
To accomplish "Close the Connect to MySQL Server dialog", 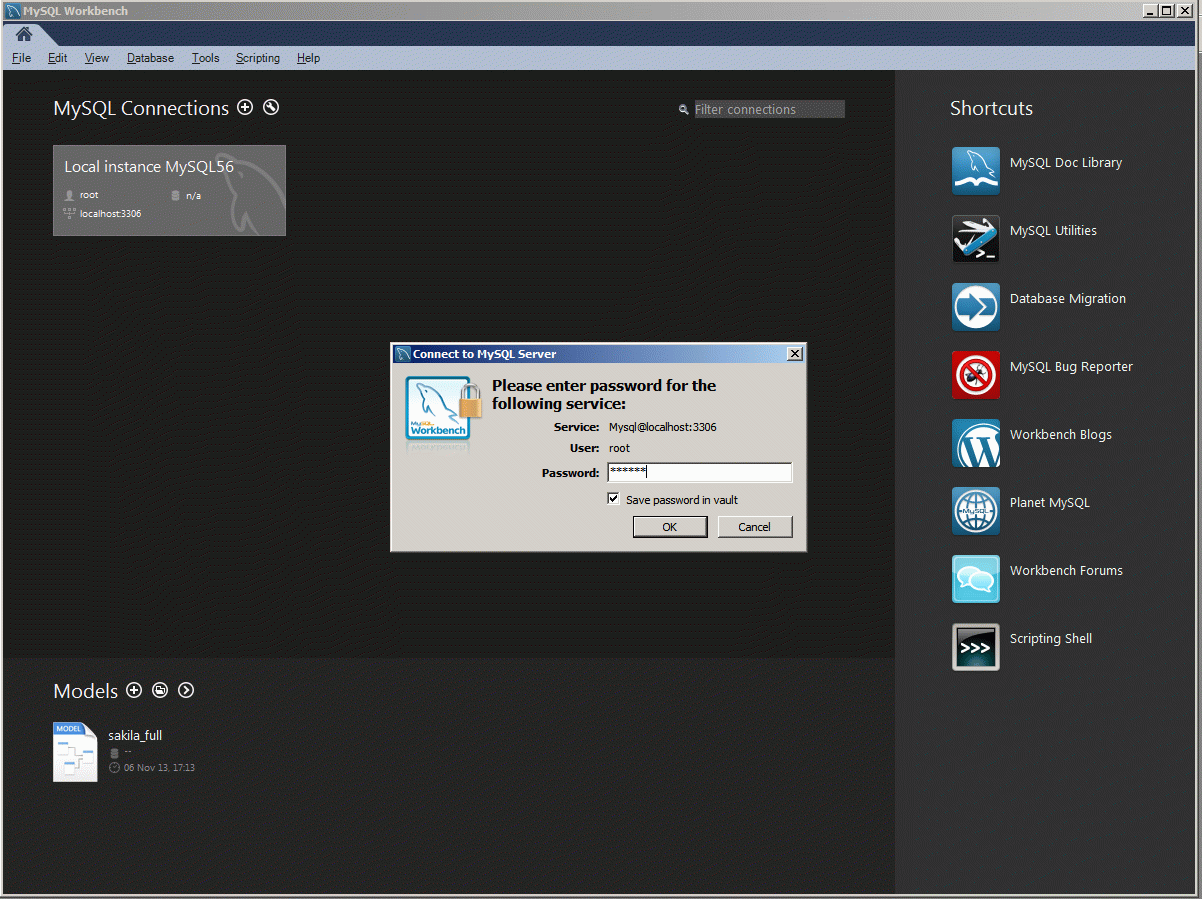I will pyautogui.click(x=794, y=354).
